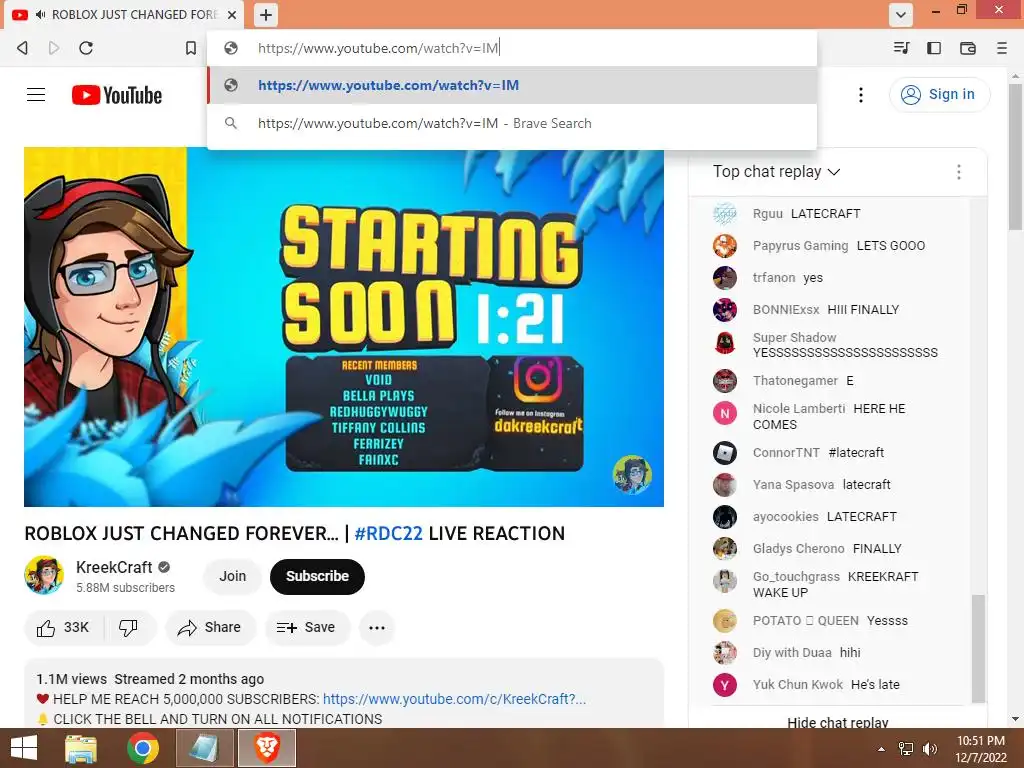Image resolution: width=1024 pixels, height=768 pixels.
Task: Click the channel watermark in the video corner
Action: point(632,475)
